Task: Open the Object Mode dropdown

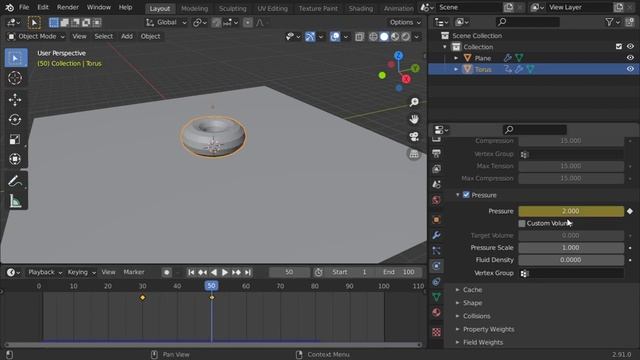Action: 37,36
